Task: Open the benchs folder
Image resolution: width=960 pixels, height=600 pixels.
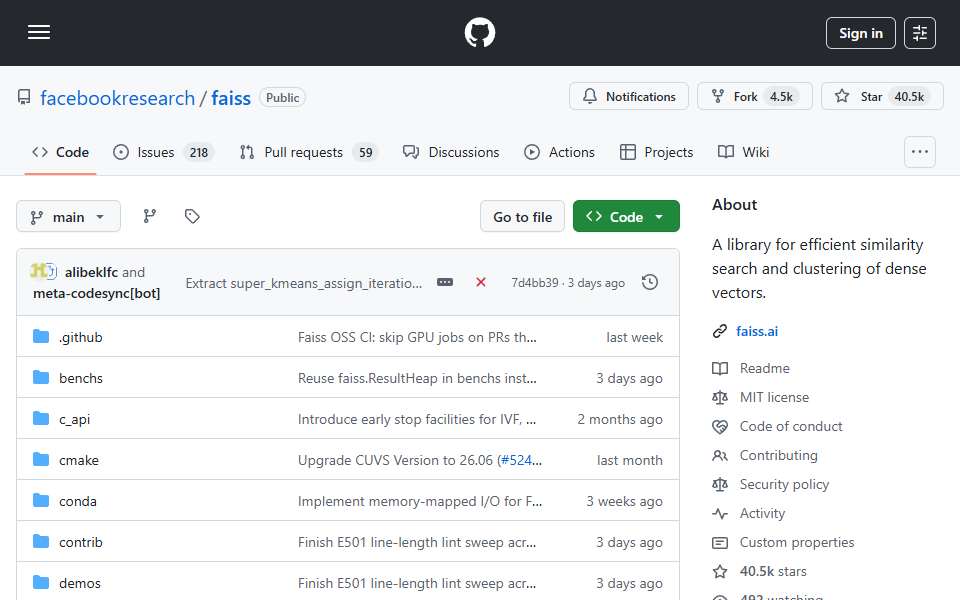Action: [x=81, y=378]
